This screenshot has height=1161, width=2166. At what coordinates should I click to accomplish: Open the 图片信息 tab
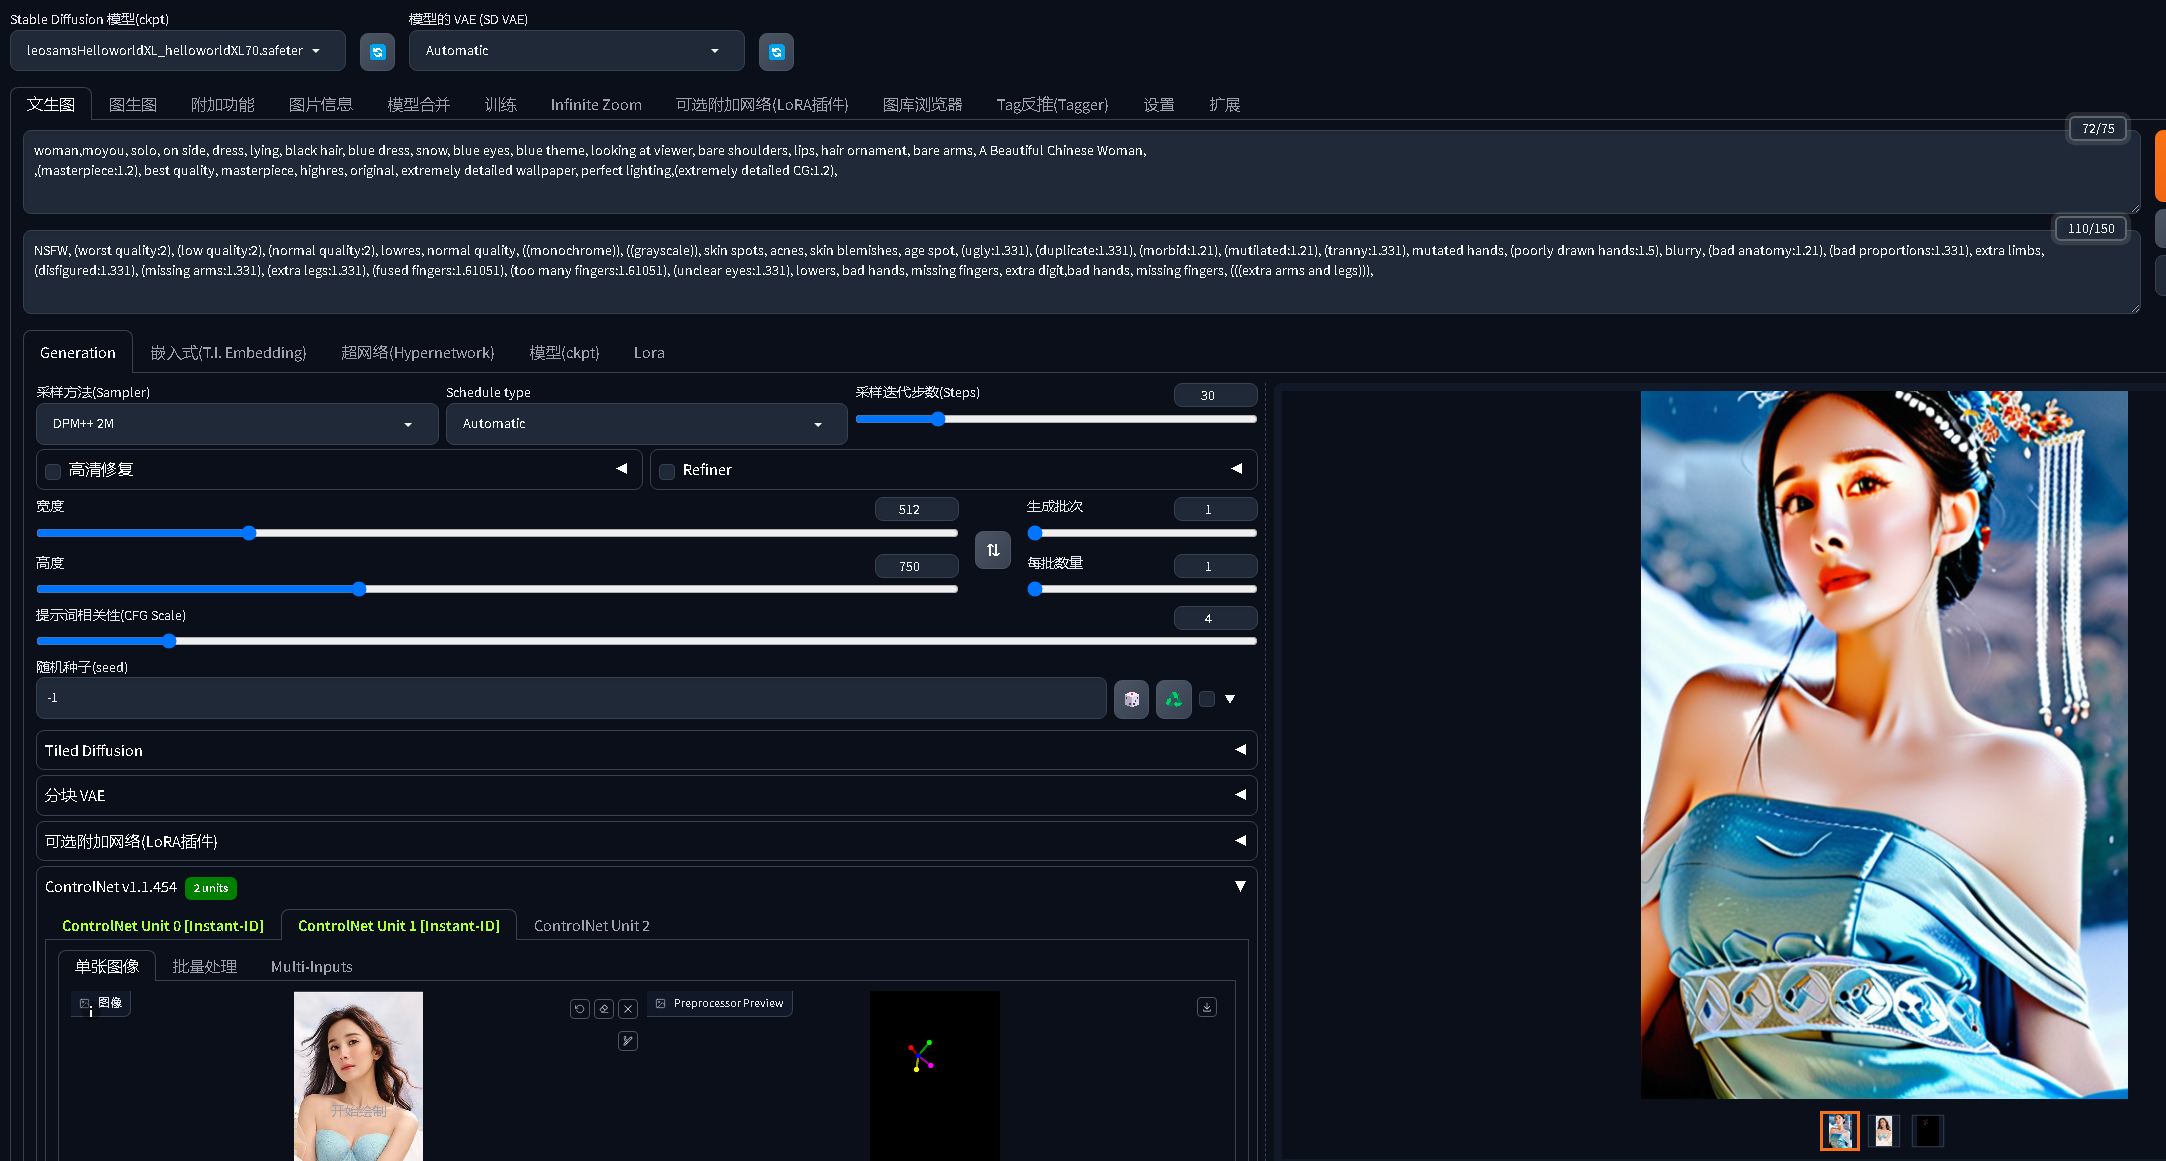point(321,105)
